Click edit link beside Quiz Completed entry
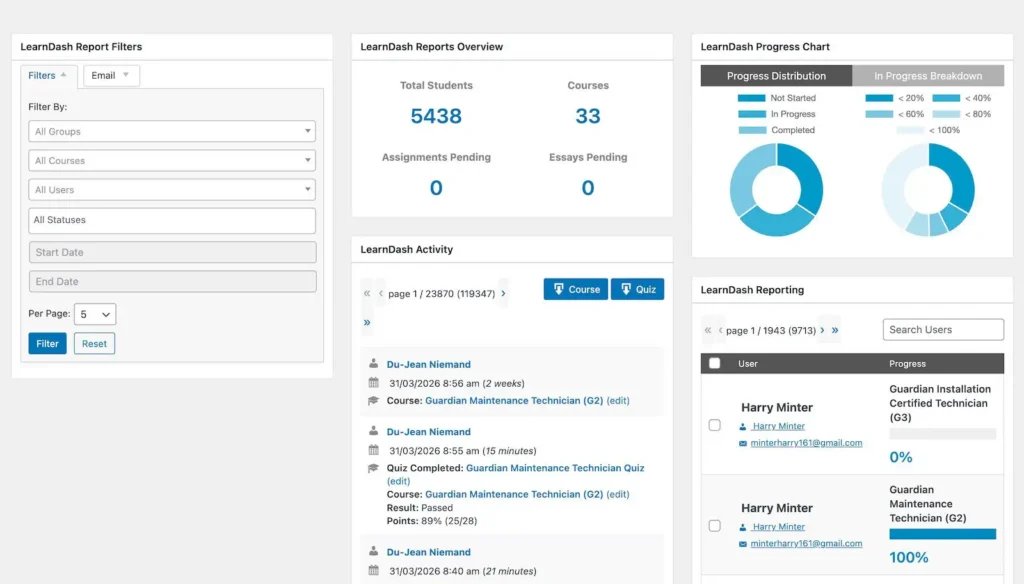This screenshot has width=1024, height=584. (398, 481)
